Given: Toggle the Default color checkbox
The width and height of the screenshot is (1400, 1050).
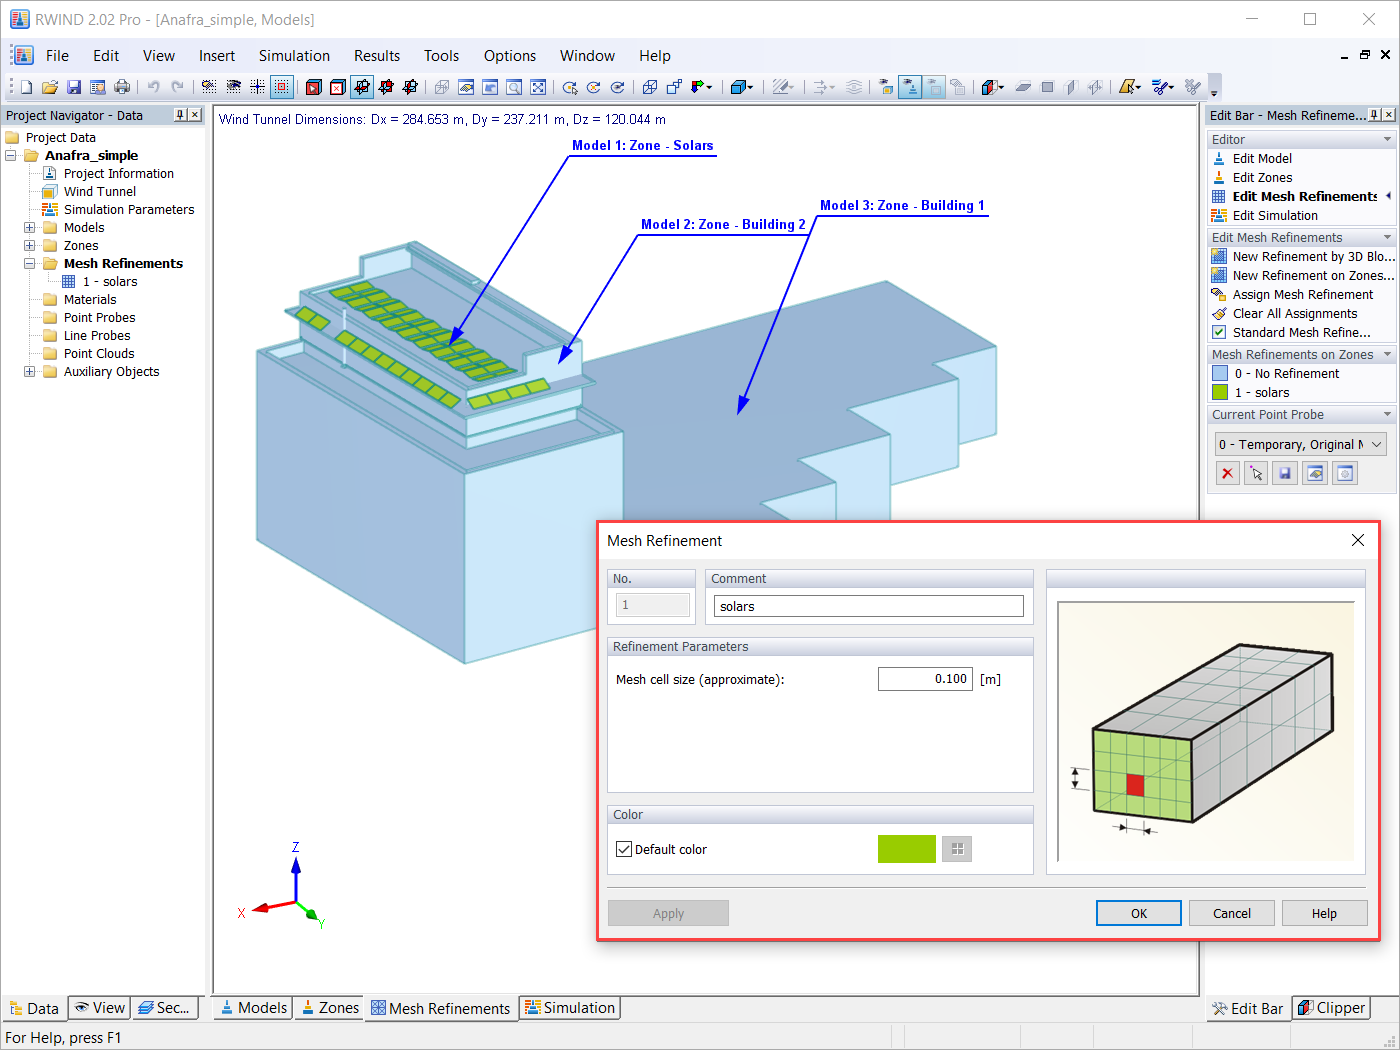Looking at the screenshot, I should [624, 849].
